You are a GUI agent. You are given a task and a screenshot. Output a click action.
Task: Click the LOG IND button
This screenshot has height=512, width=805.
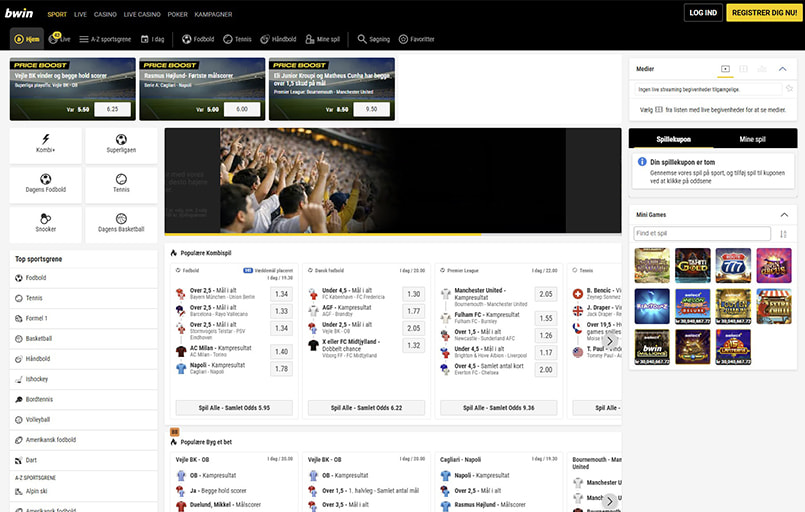coord(703,13)
